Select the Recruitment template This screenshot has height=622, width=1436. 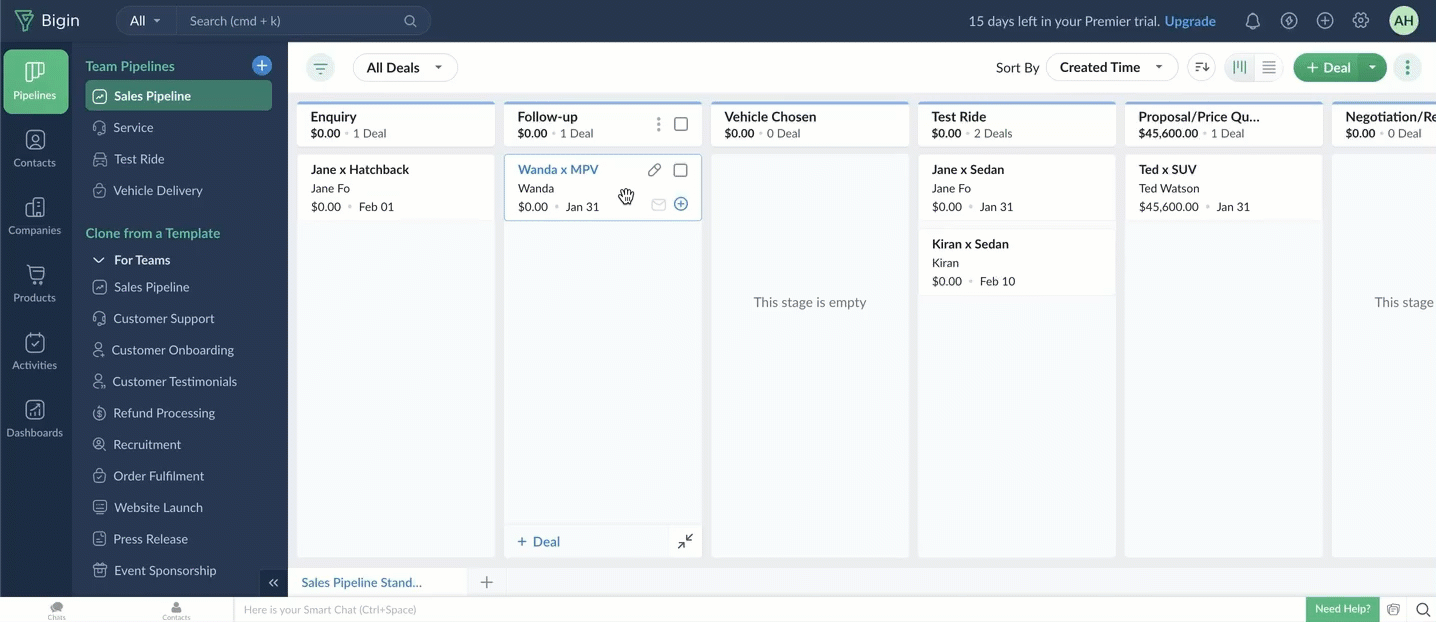[x=147, y=444]
